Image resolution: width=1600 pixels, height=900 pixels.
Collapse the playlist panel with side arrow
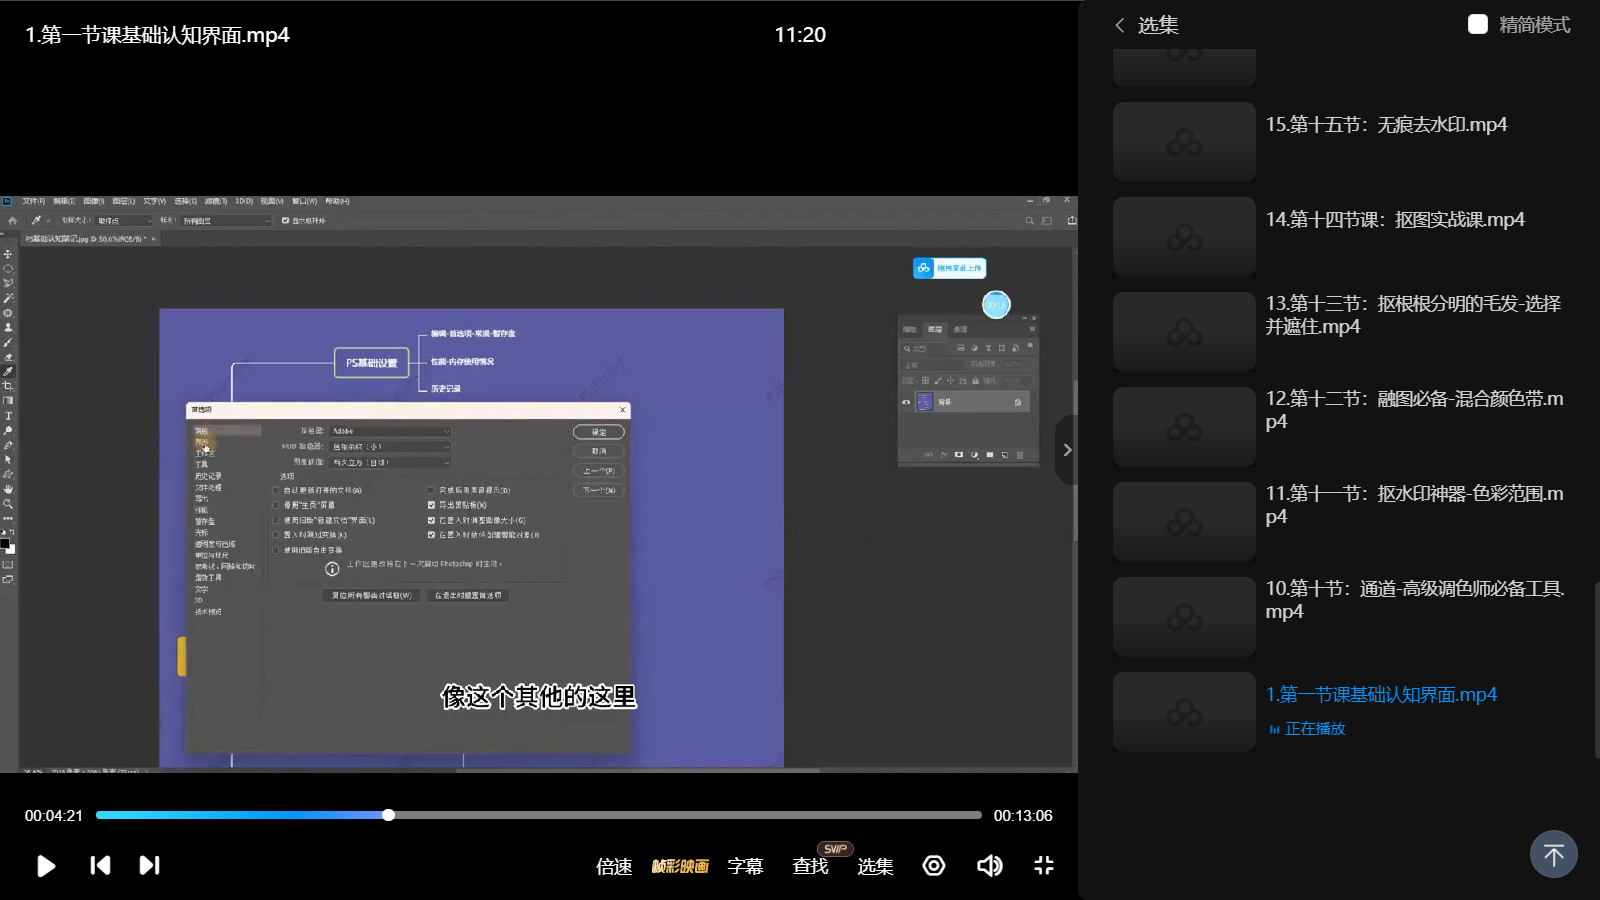click(1067, 450)
